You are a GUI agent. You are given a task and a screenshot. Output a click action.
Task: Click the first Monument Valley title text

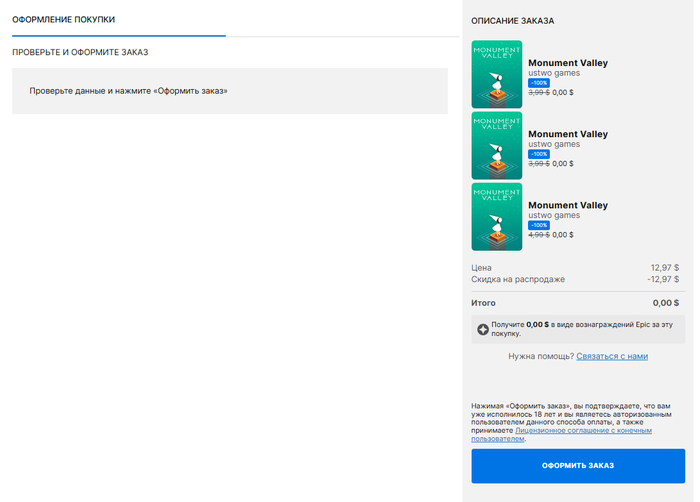click(567, 63)
